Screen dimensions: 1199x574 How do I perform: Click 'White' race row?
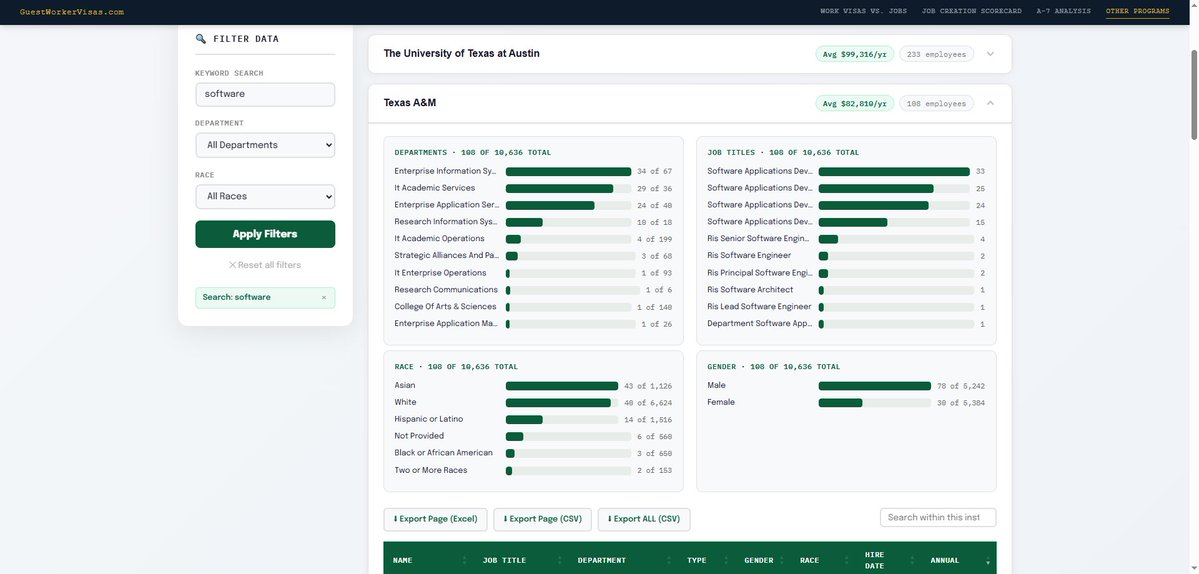click(533, 403)
